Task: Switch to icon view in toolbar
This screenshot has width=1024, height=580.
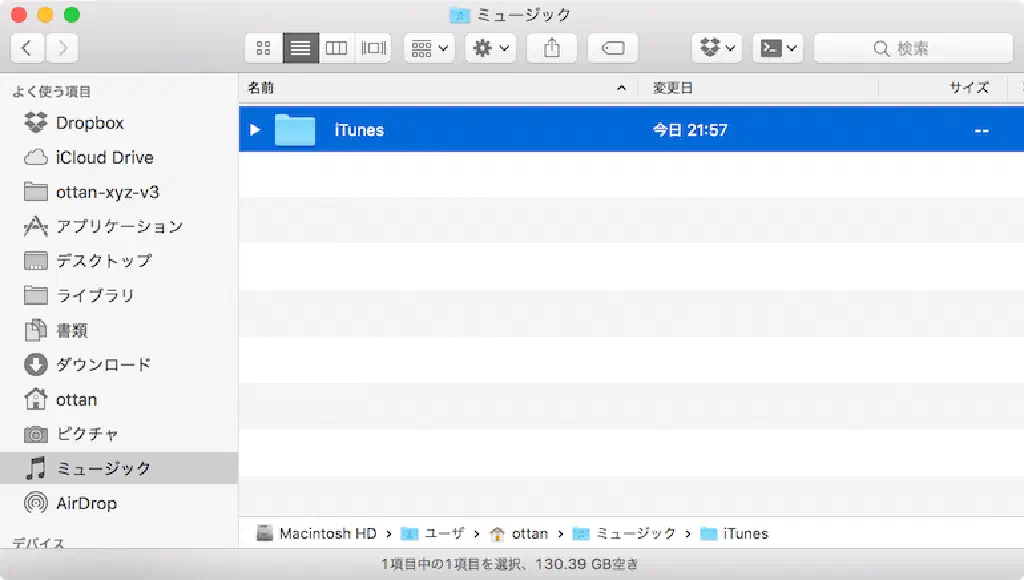Action: tap(264, 48)
